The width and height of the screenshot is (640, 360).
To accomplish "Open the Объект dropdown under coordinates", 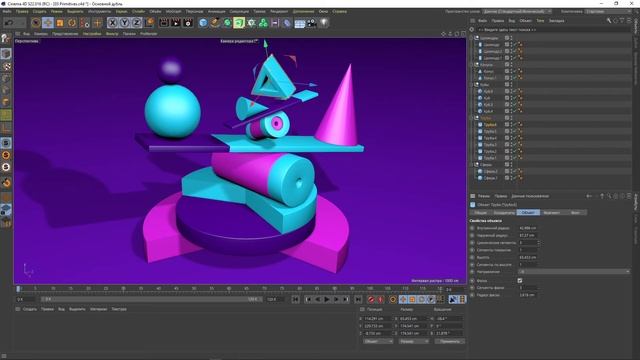I will tap(378, 341).
